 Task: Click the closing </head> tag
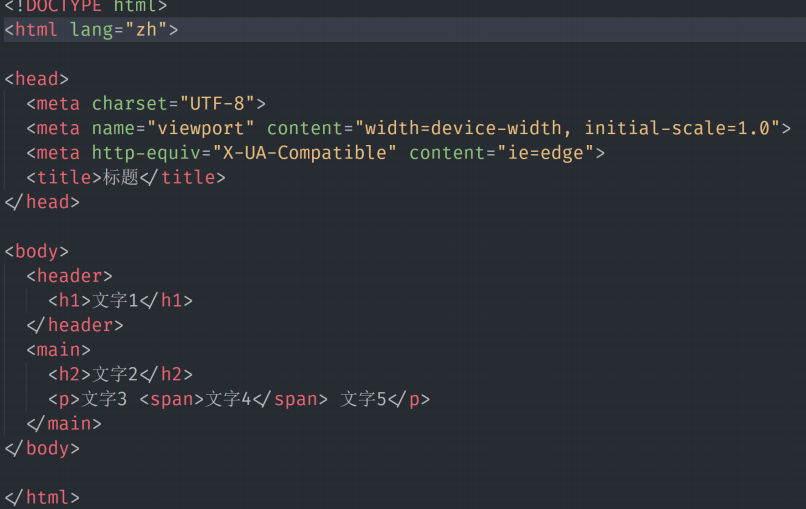[42, 202]
